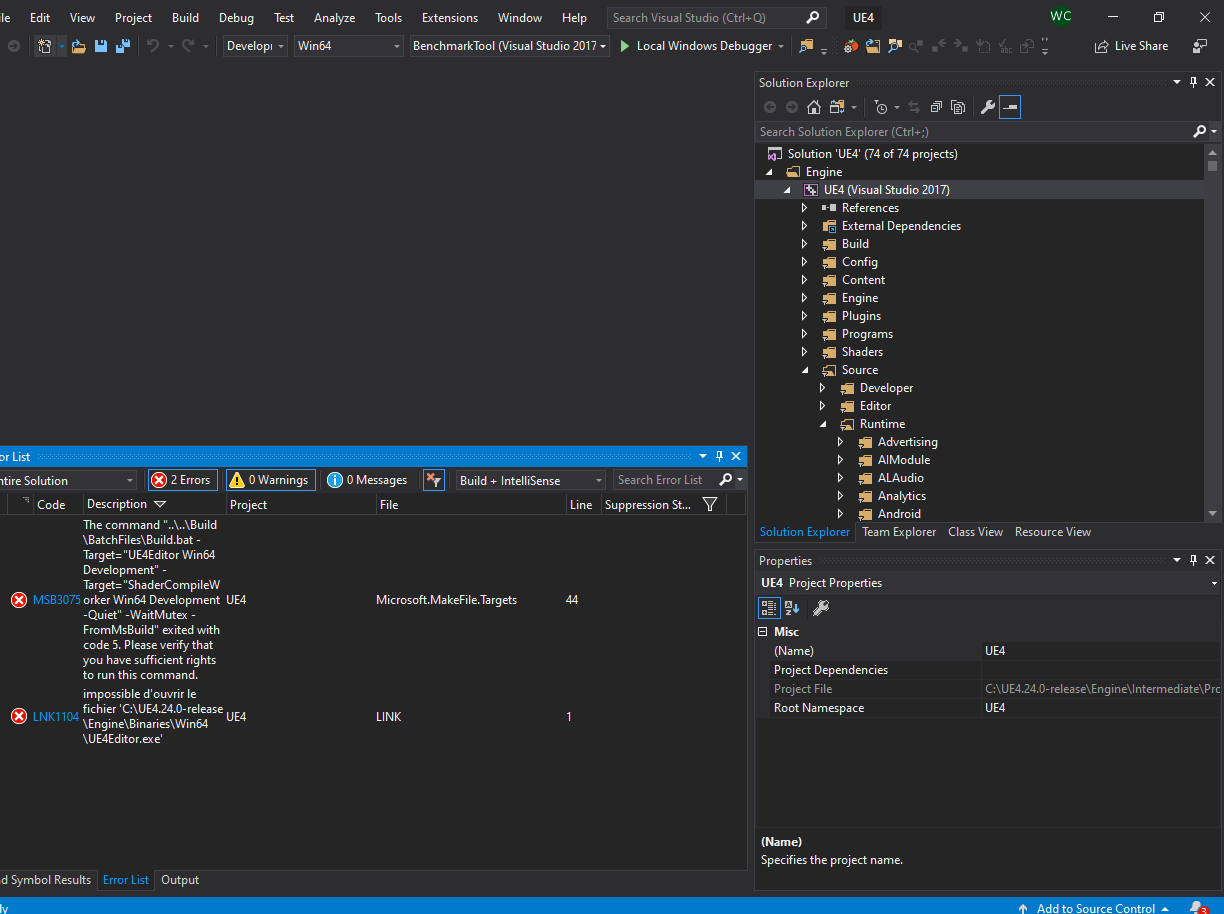Click the Undo arrow icon
Viewport: 1224px width, 914px height.
pyautogui.click(x=153, y=46)
